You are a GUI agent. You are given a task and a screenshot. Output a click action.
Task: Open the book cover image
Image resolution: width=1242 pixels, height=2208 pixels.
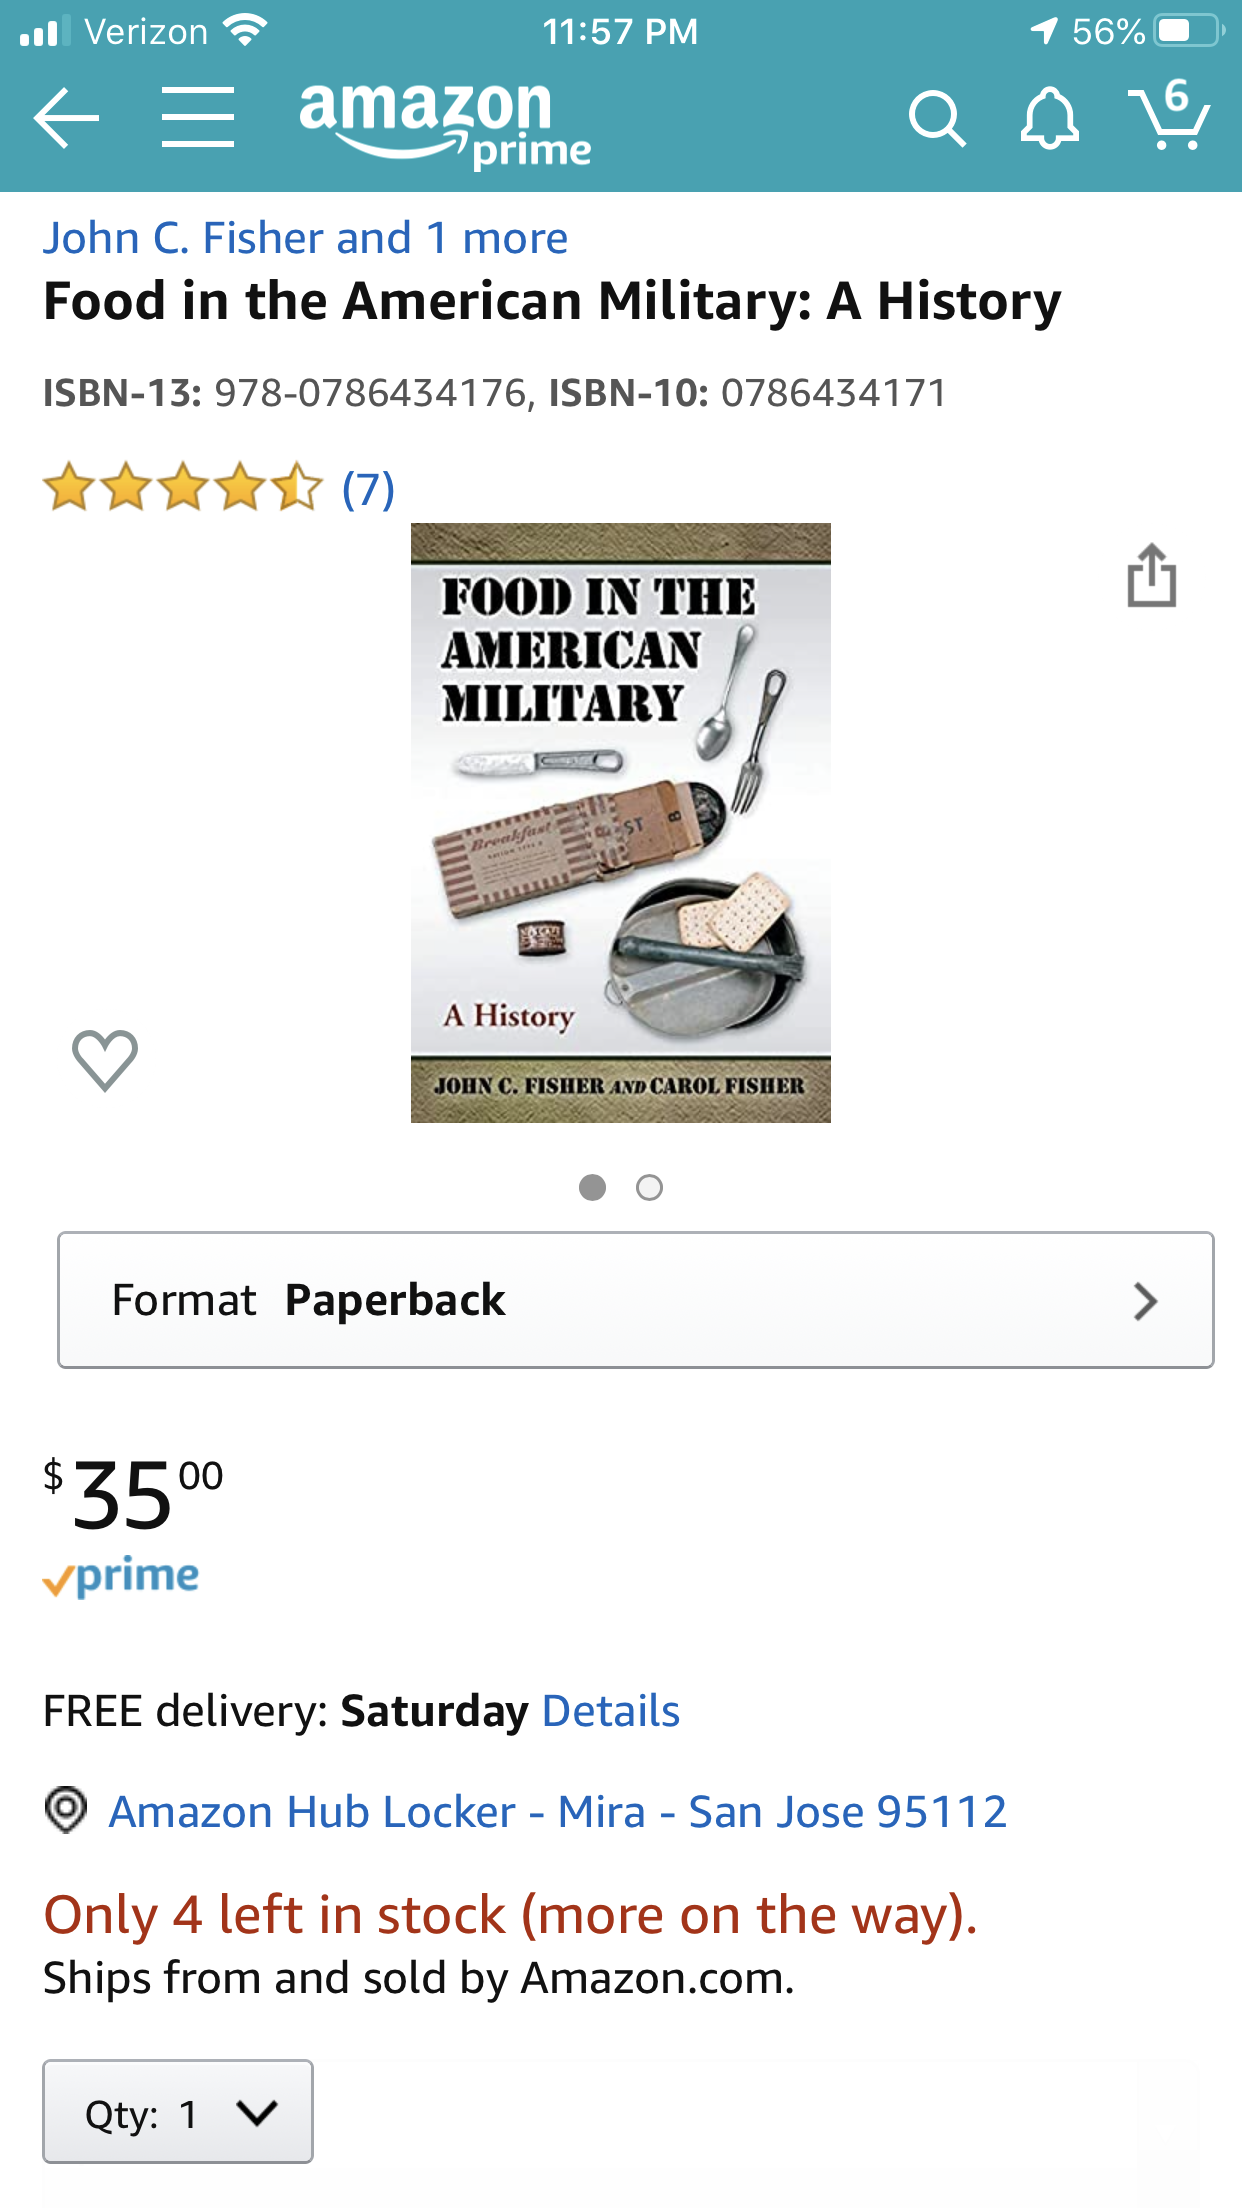click(621, 823)
